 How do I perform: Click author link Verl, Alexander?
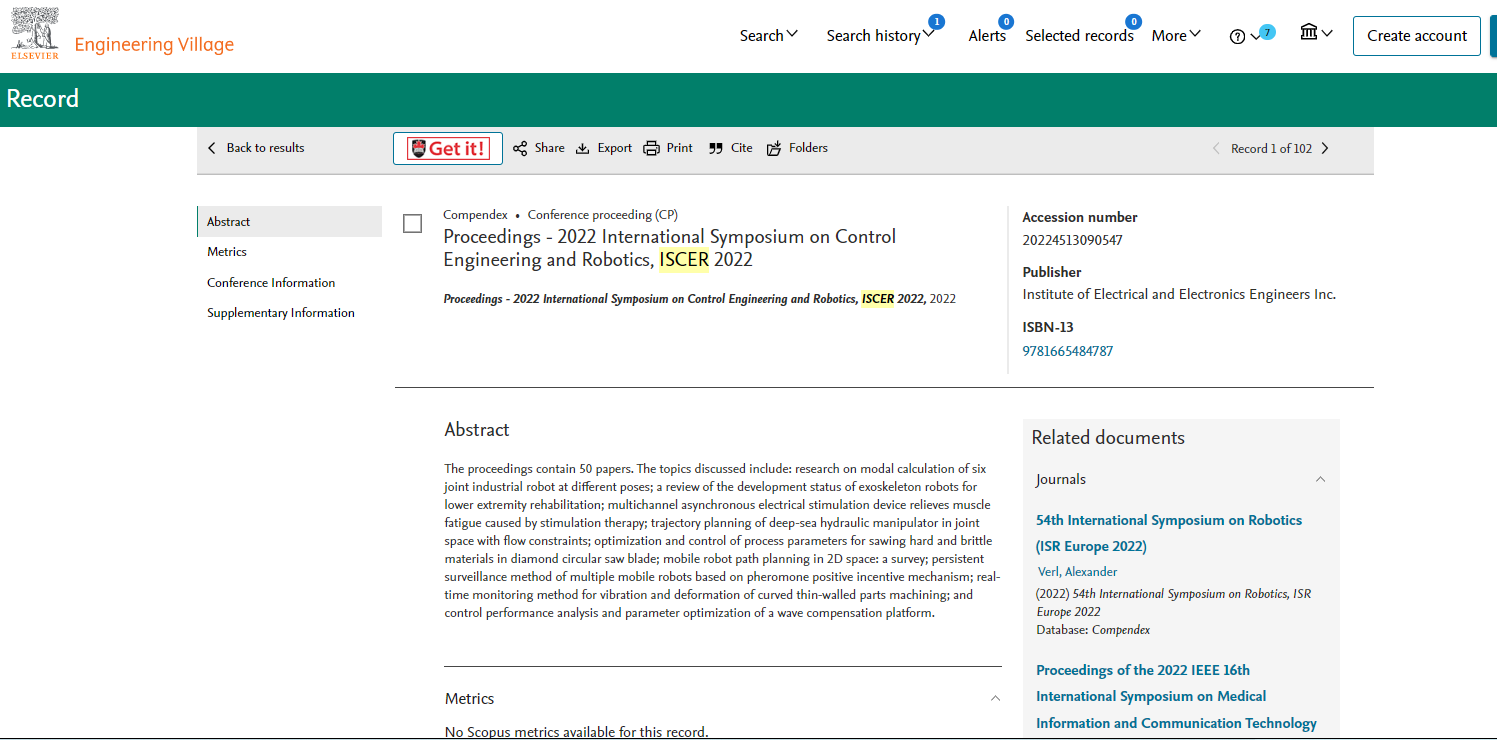[x=1076, y=572]
